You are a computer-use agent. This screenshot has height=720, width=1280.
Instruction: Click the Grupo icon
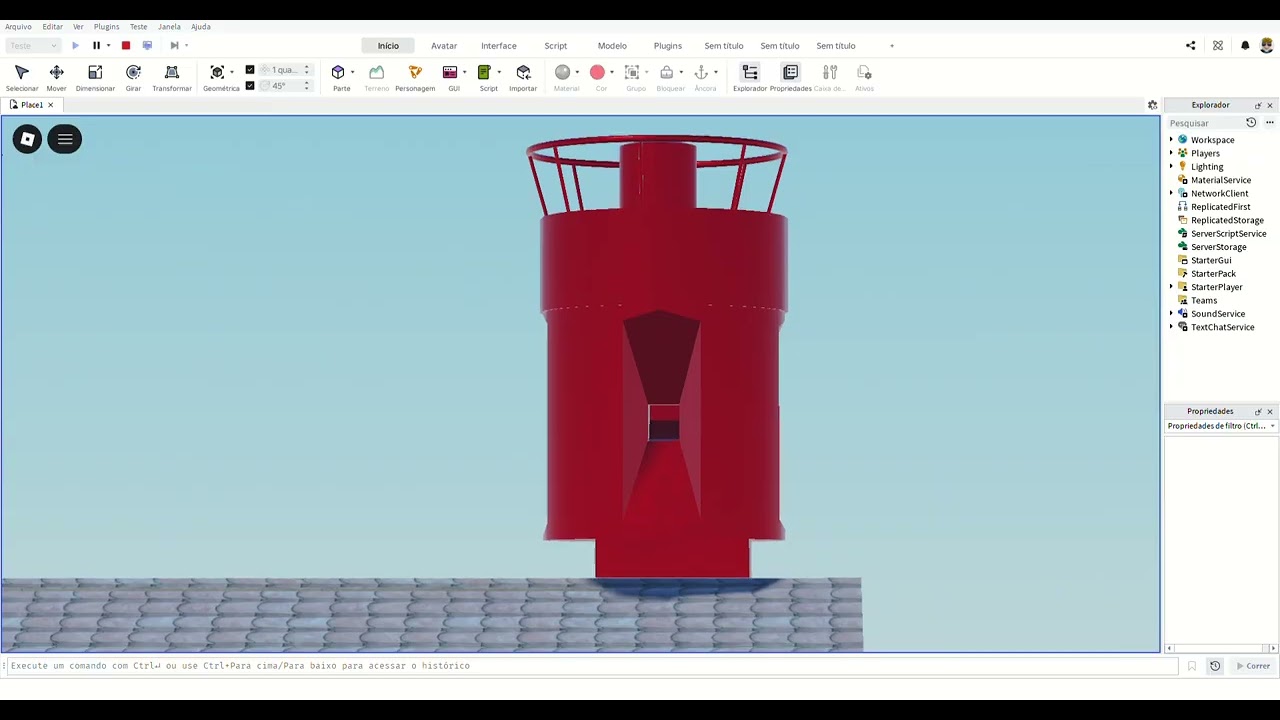point(632,72)
